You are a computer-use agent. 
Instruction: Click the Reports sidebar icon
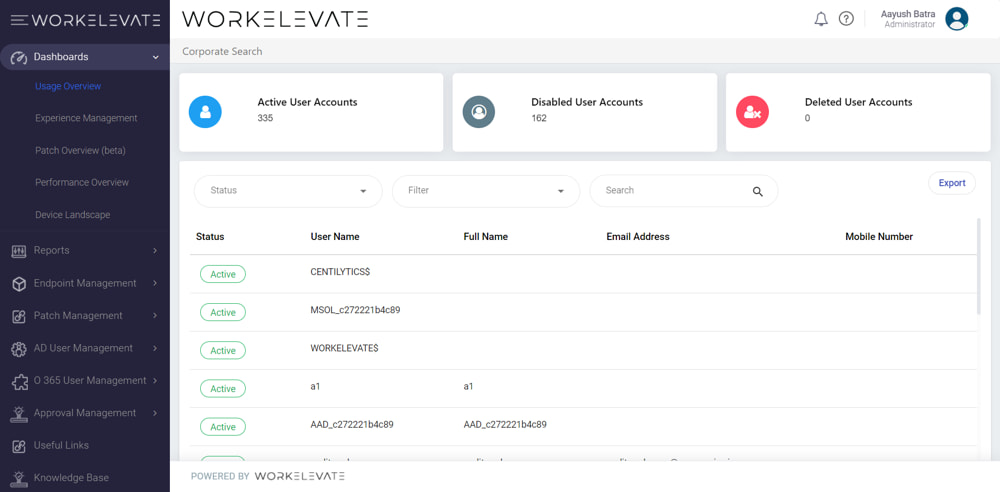click(19, 251)
